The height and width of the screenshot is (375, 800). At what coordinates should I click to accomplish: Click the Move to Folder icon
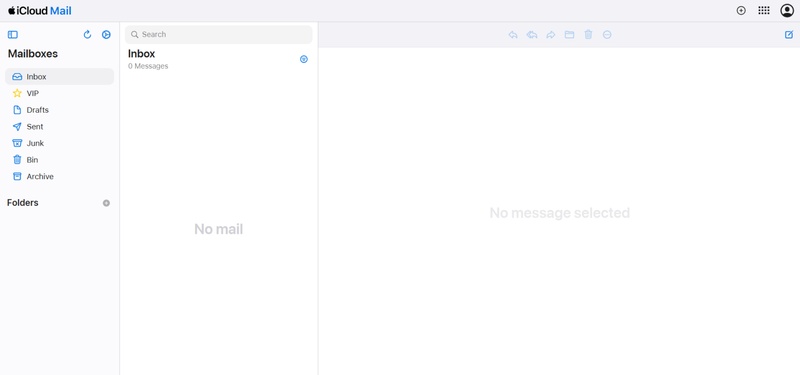click(569, 35)
